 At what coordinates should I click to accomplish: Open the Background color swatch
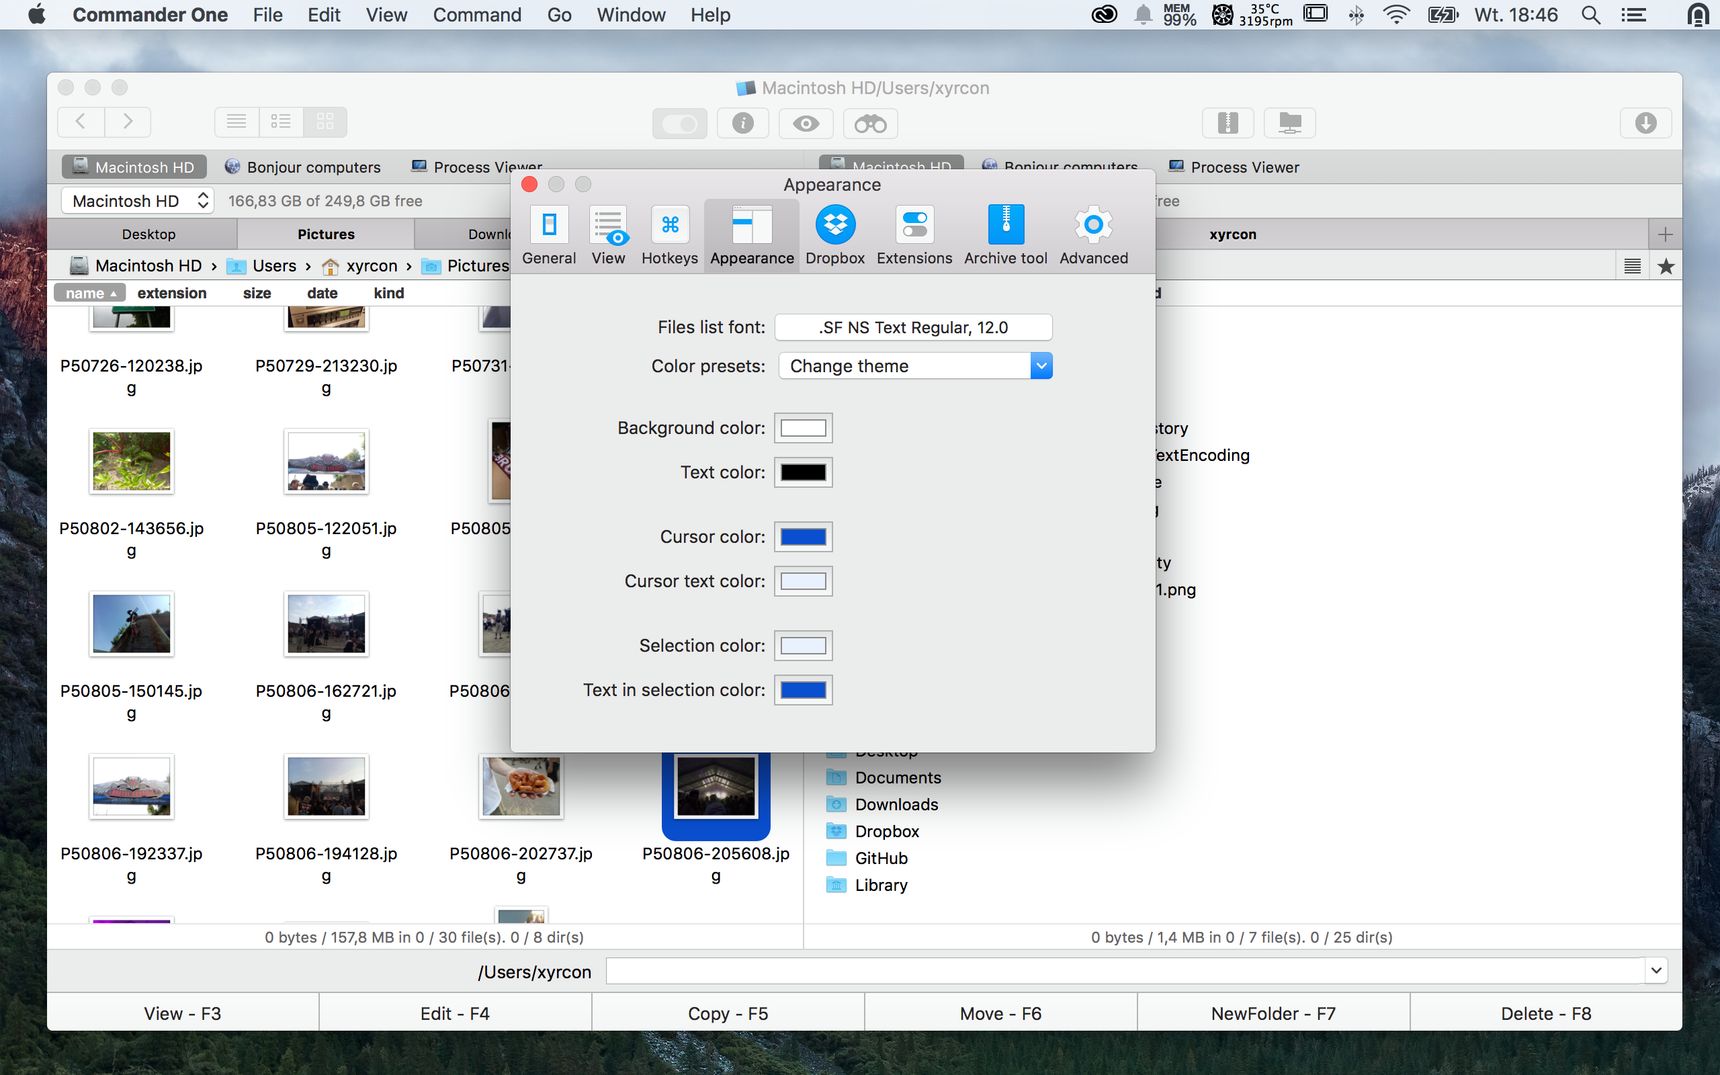tap(803, 428)
